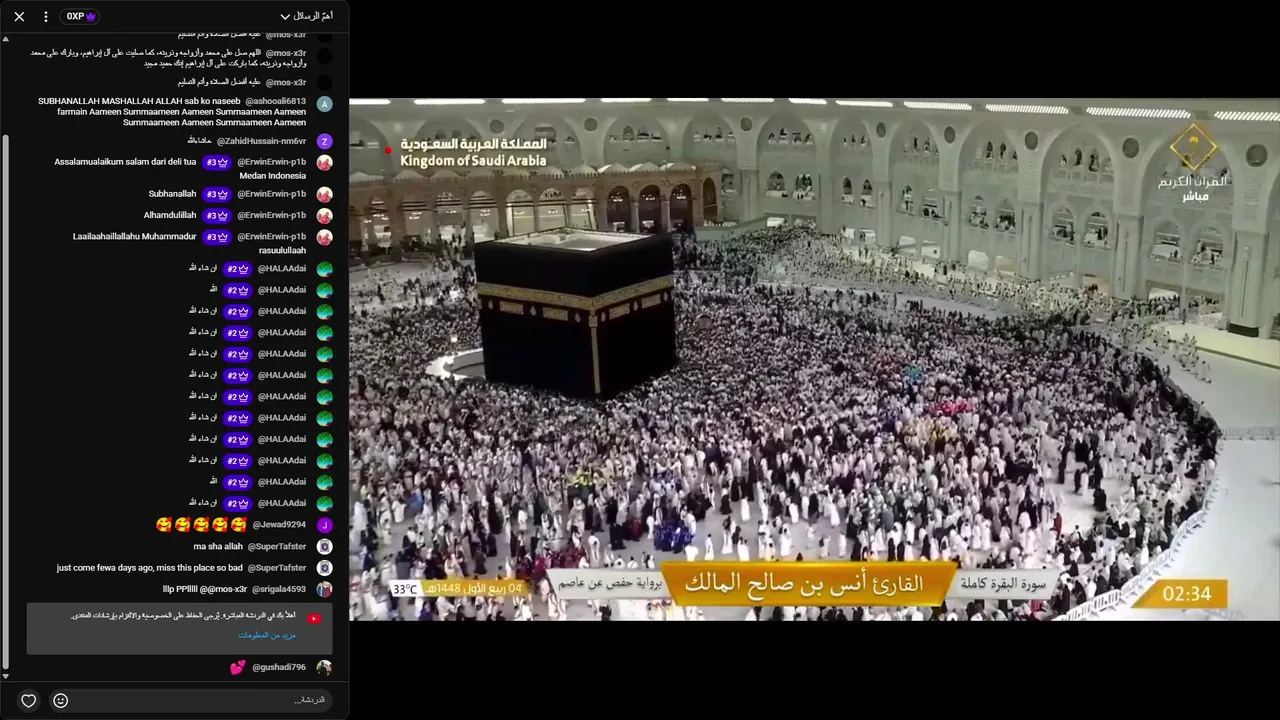Viewport: 1280px width, 720px height.
Task: Click #3 crown badge beside 'Subhanallah'
Action: pos(217,194)
